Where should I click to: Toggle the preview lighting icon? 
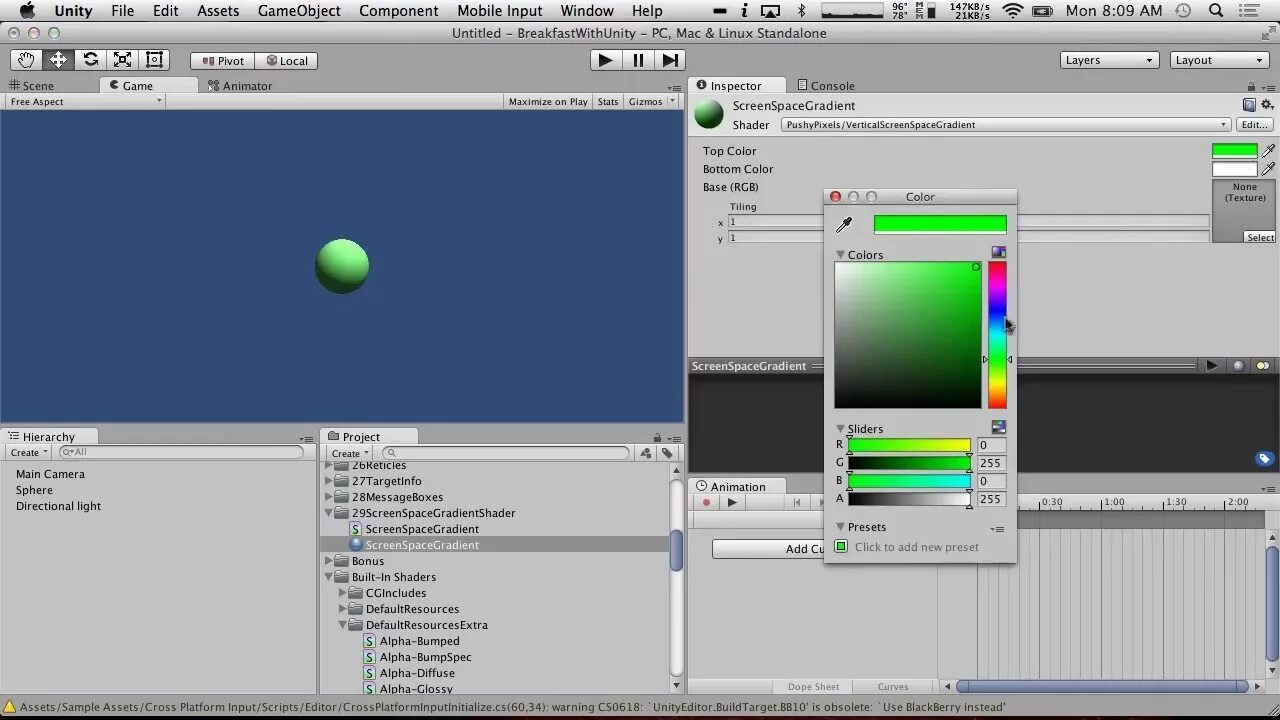pyautogui.click(x=1262, y=366)
